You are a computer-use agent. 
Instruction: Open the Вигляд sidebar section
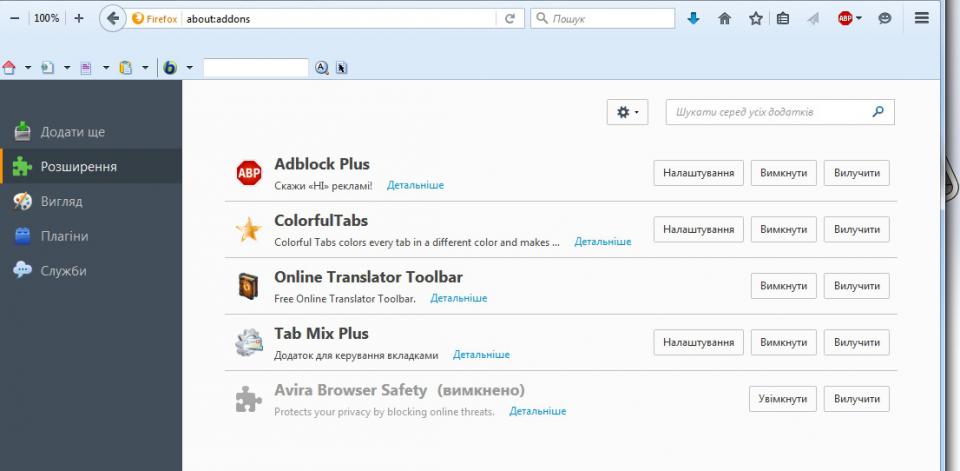coord(61,201)
